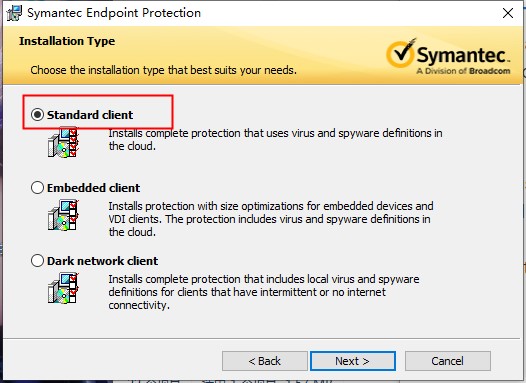This screenshot has height=383, width=526.
Task: Cancel the installation
Action: tap(448, 361)
